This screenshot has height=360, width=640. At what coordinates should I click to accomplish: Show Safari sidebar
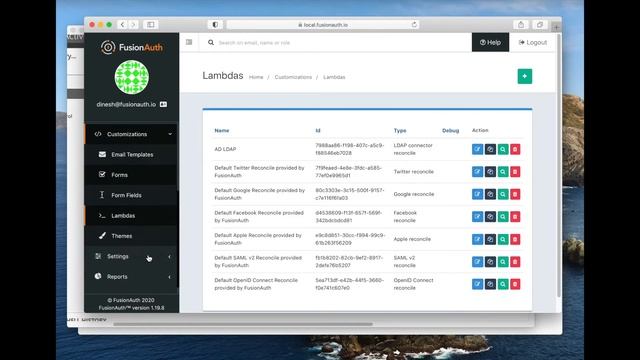[151, 25]
